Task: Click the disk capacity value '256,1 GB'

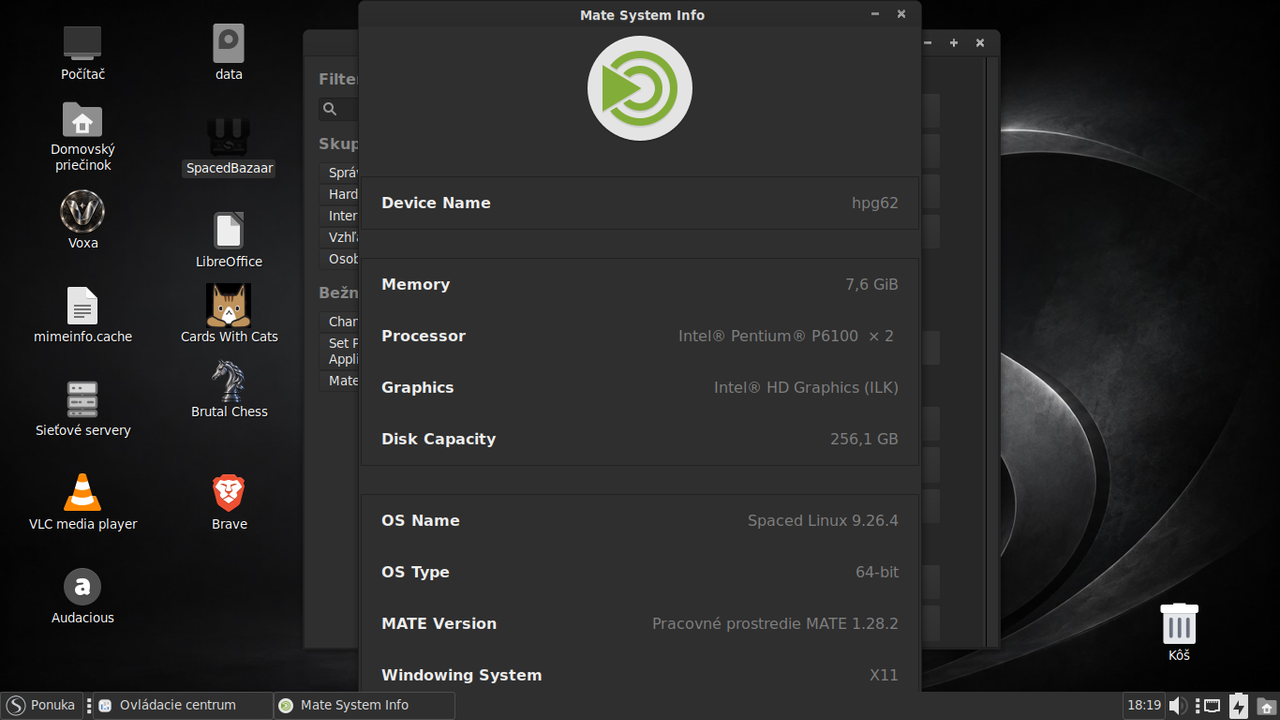Action: click(864, 439)
